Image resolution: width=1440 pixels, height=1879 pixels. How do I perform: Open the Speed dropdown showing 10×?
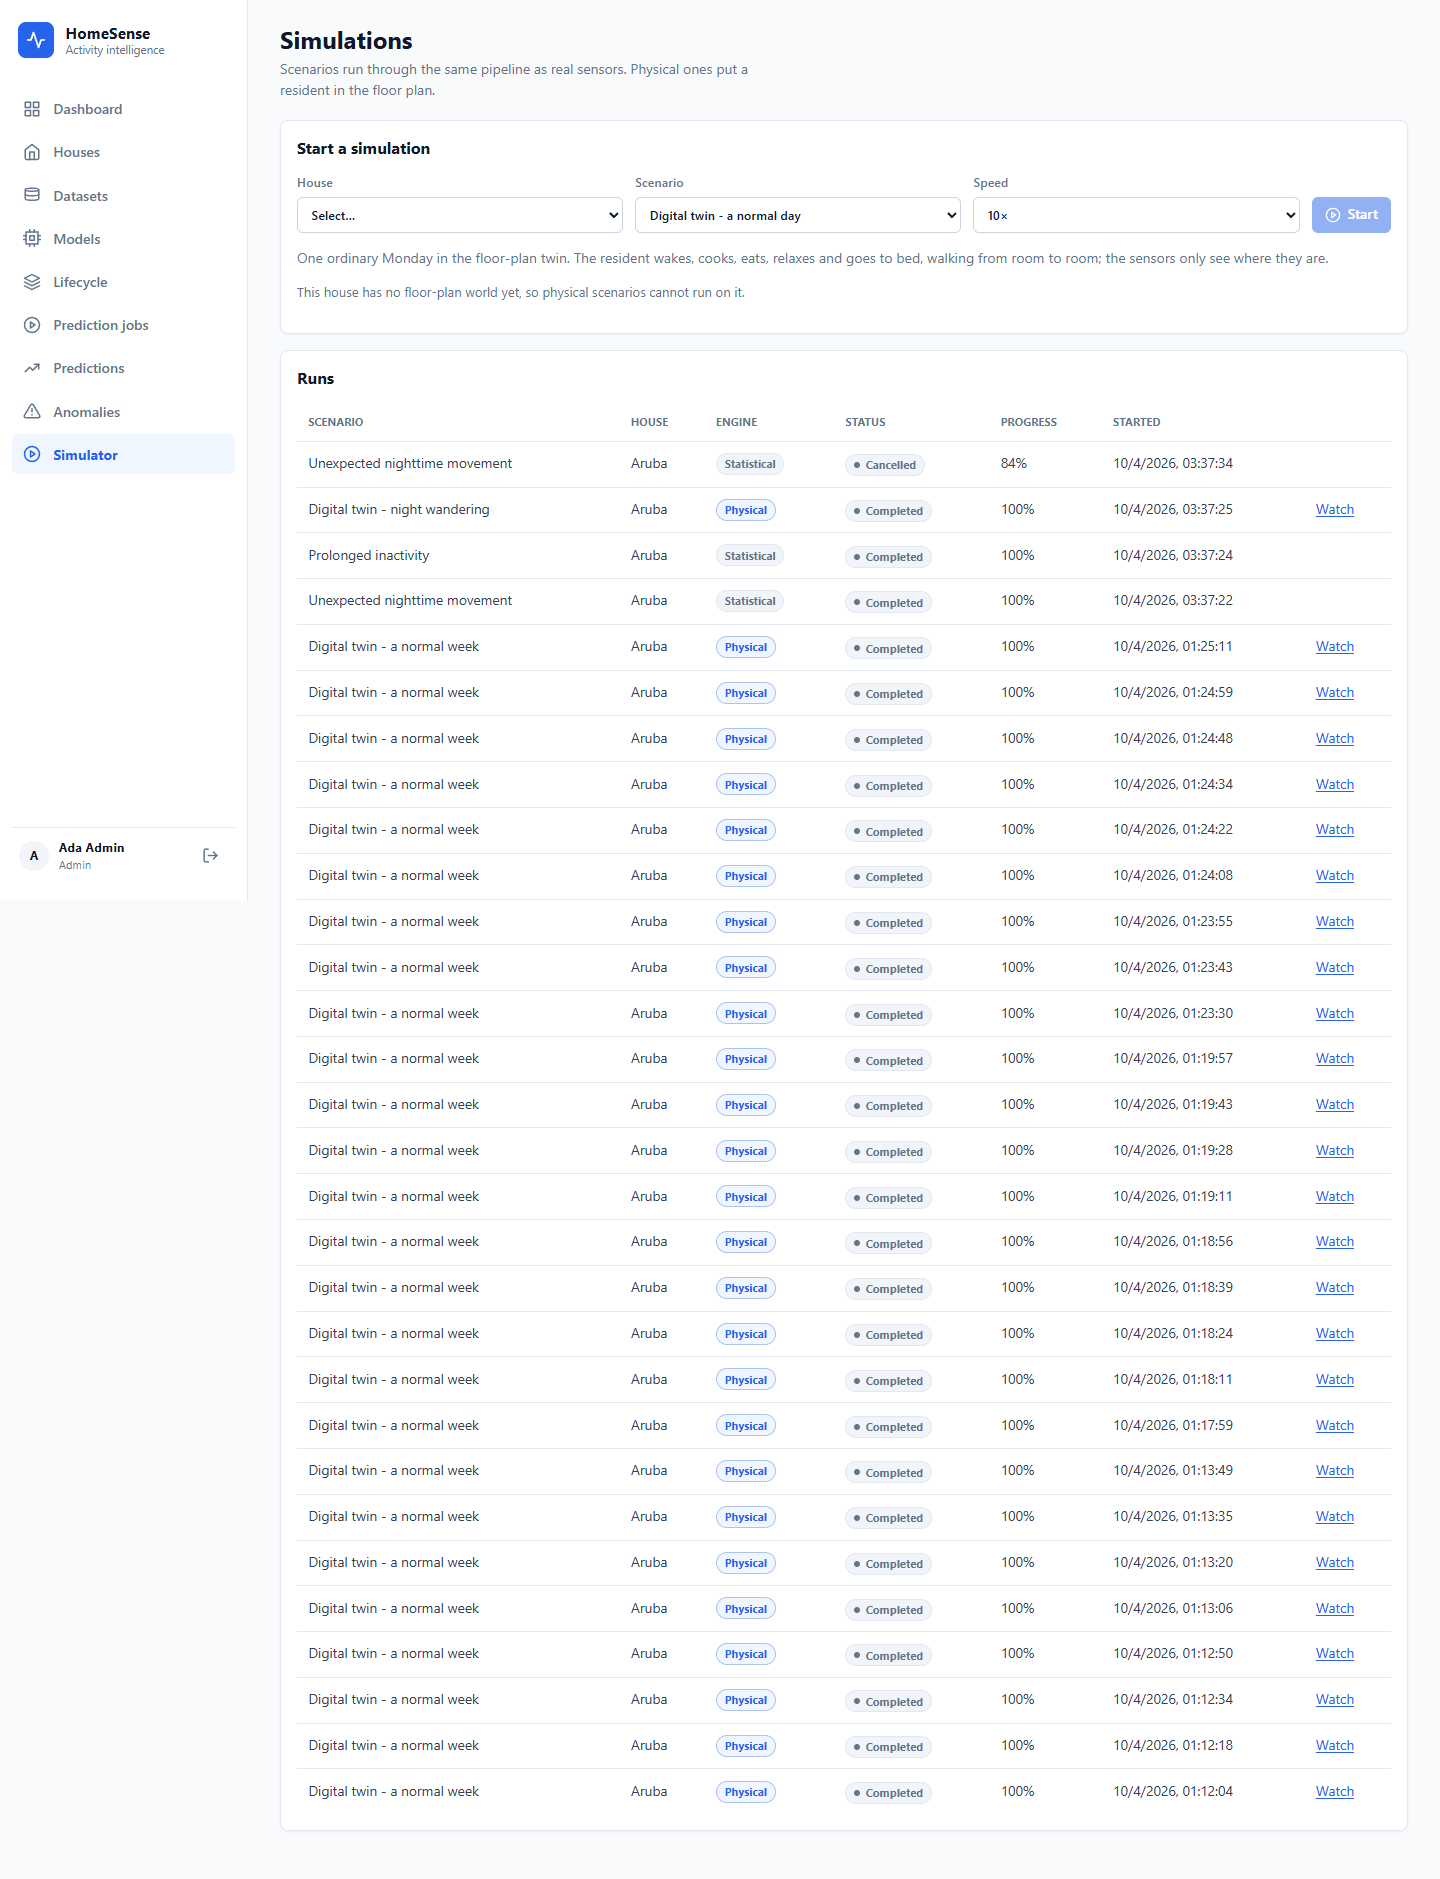(1136, 215)
